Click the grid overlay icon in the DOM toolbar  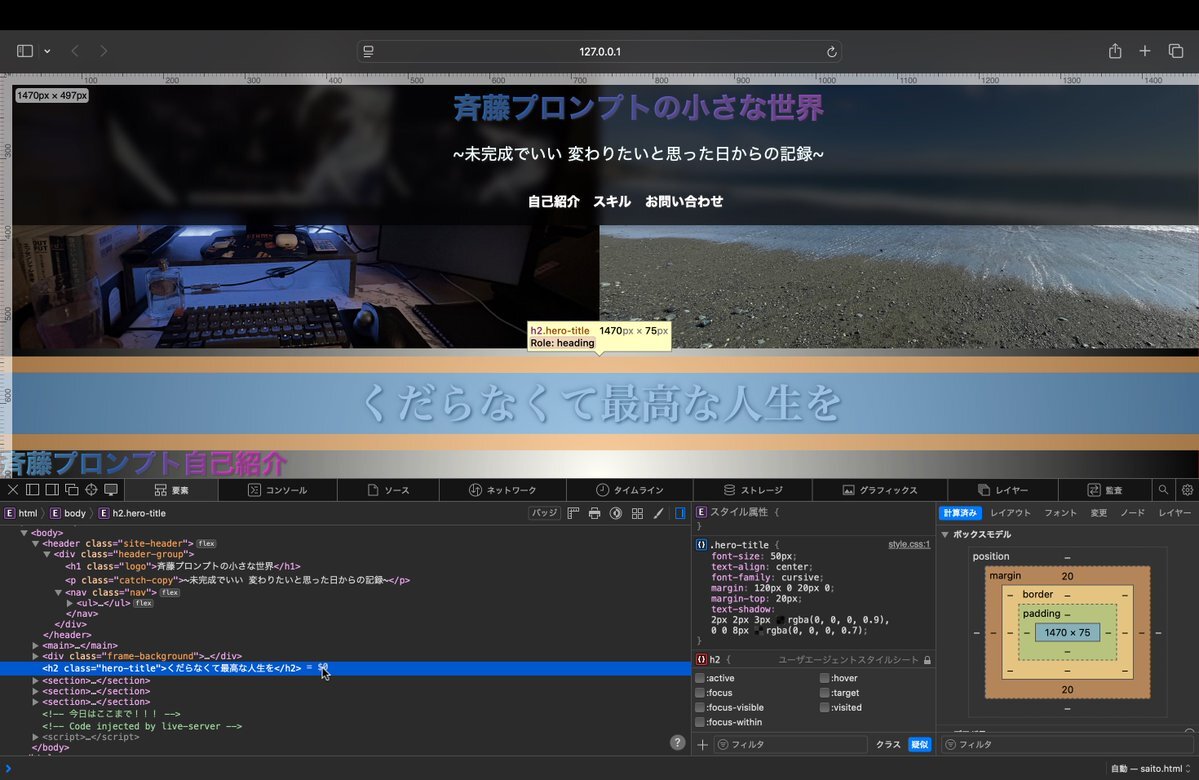637,513
